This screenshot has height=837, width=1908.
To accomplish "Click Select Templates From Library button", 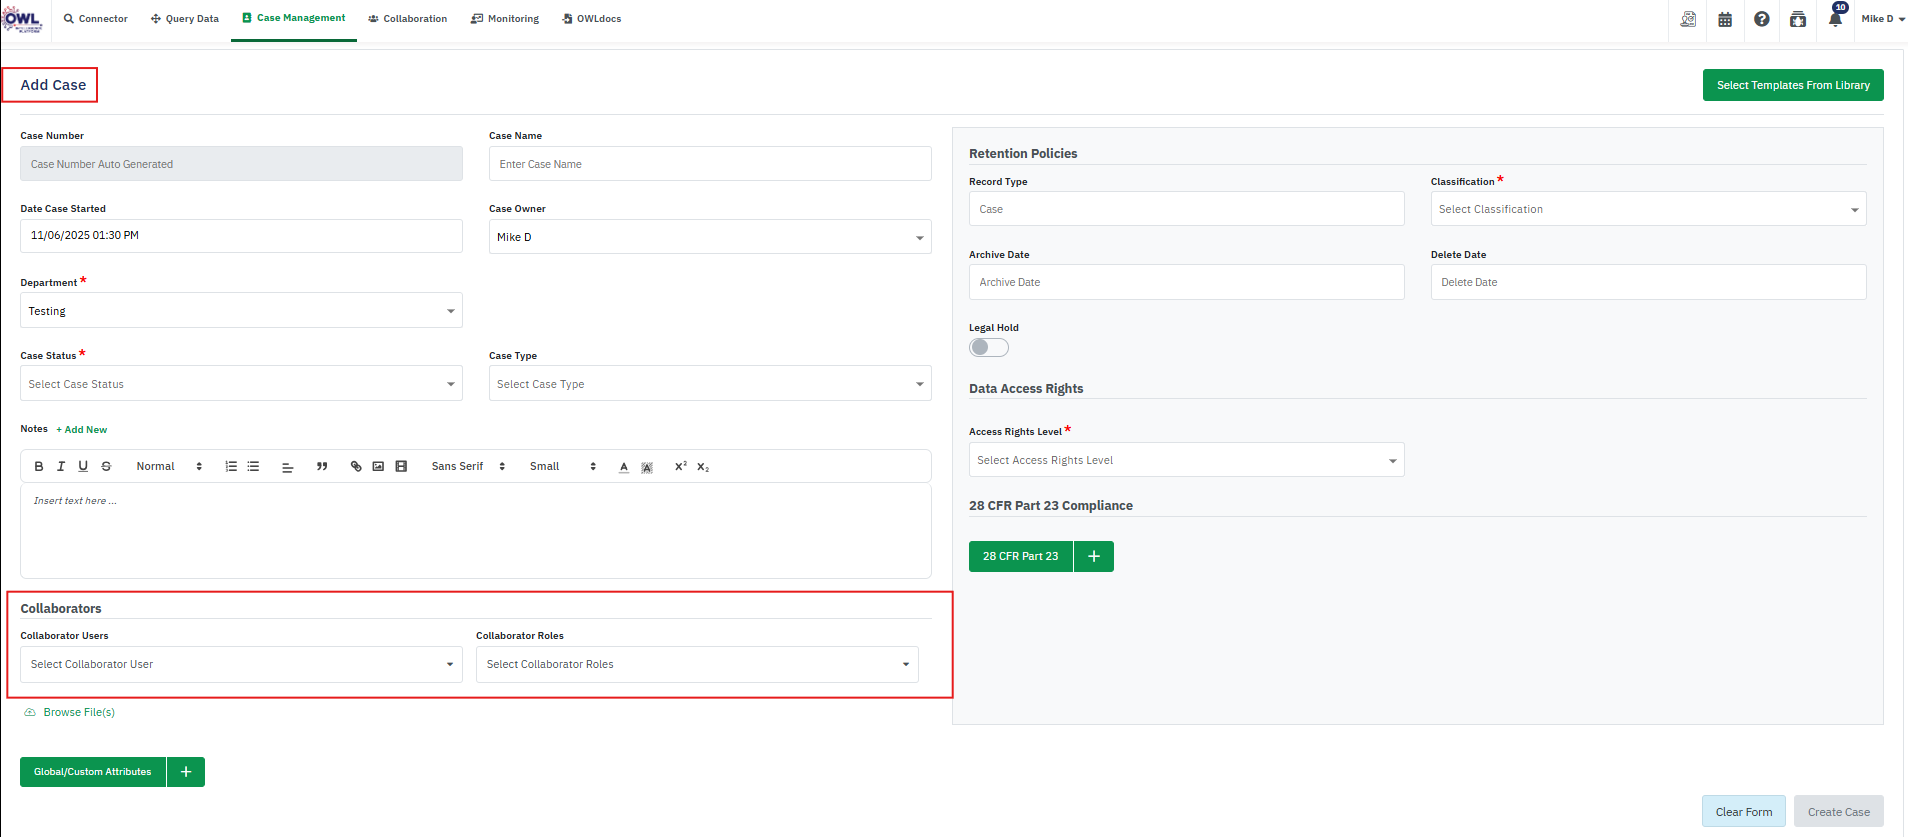I will point(1792,85).
